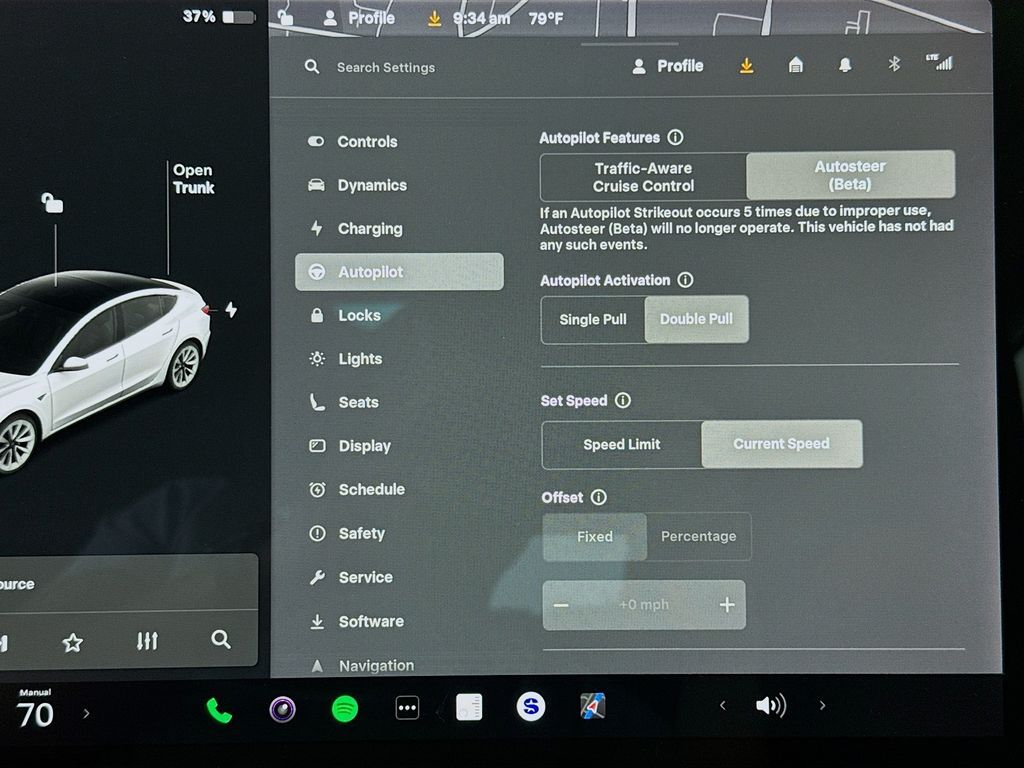The width and height of the screenshot is (1024, 768).
Task: Lower volume with the left chevron
Action: coord(722,705)
